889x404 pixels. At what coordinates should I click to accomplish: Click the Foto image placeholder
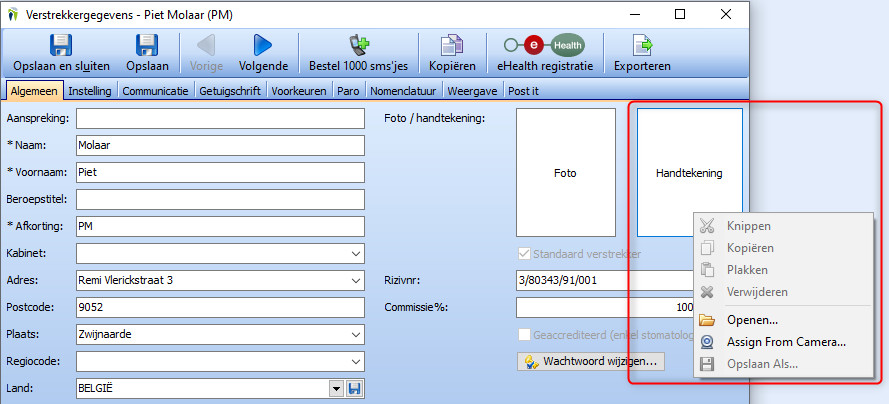coord(565,173)
